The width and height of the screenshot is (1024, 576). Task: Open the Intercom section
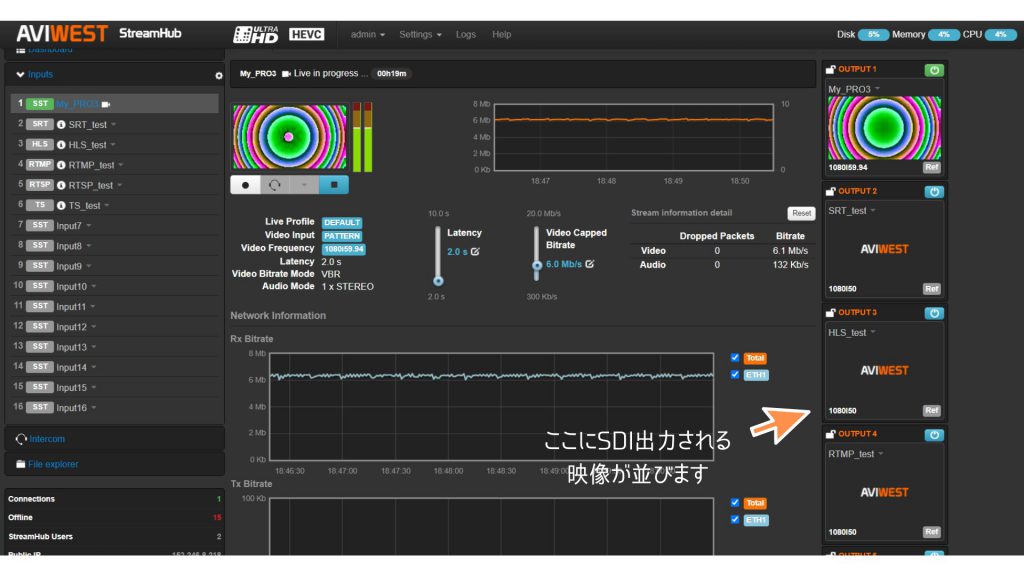[47, 439]
